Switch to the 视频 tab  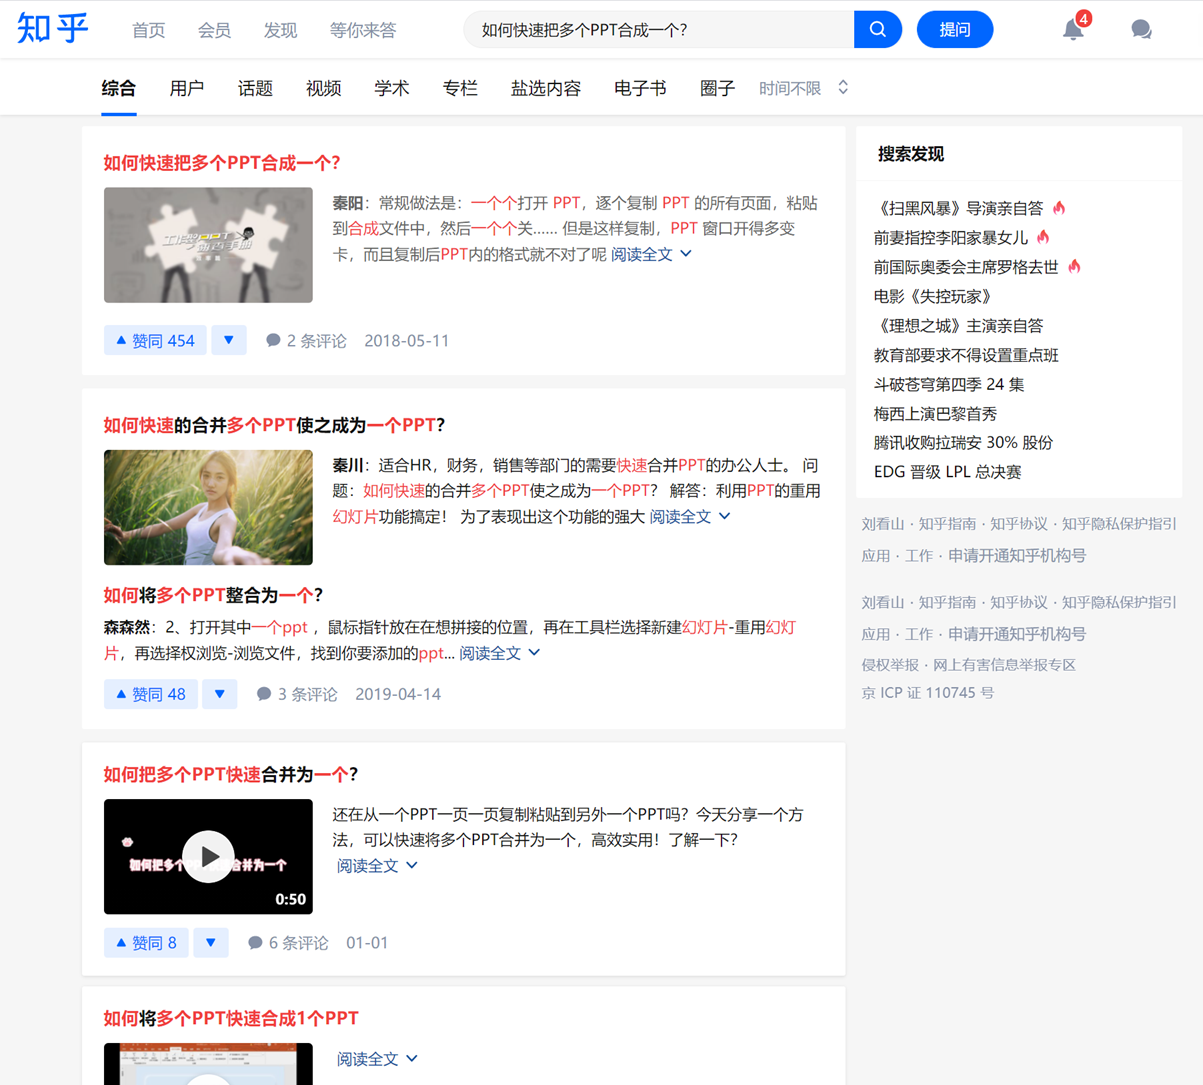323,88
